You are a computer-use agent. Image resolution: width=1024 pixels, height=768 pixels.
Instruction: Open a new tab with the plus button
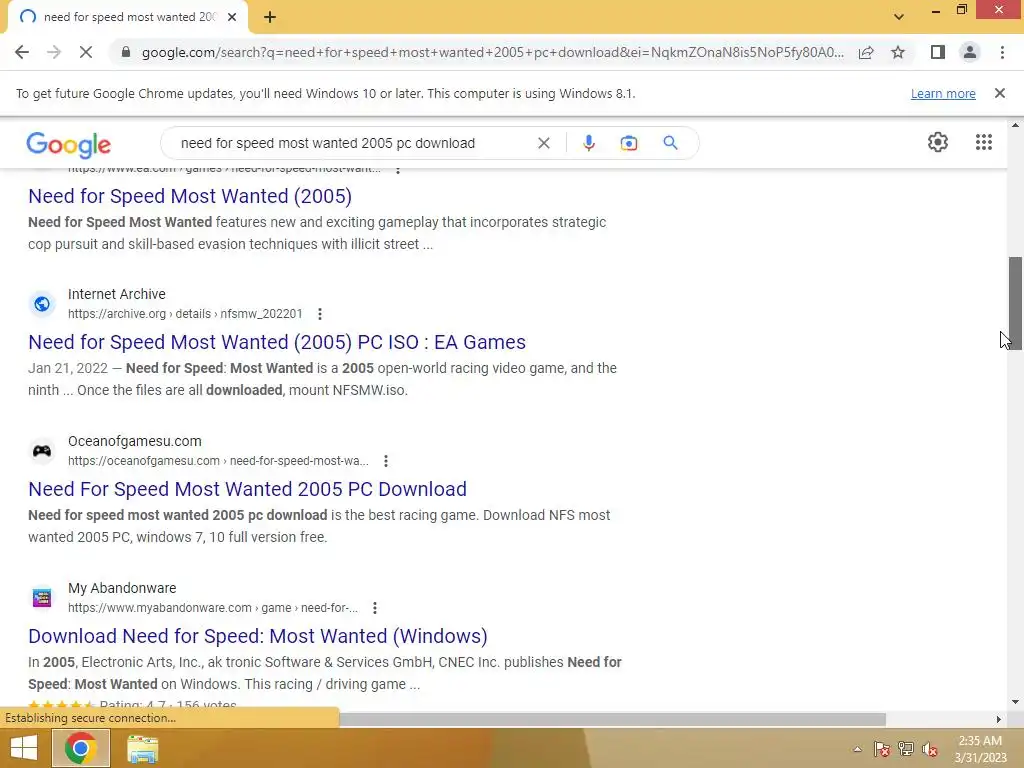click(270, 17)
